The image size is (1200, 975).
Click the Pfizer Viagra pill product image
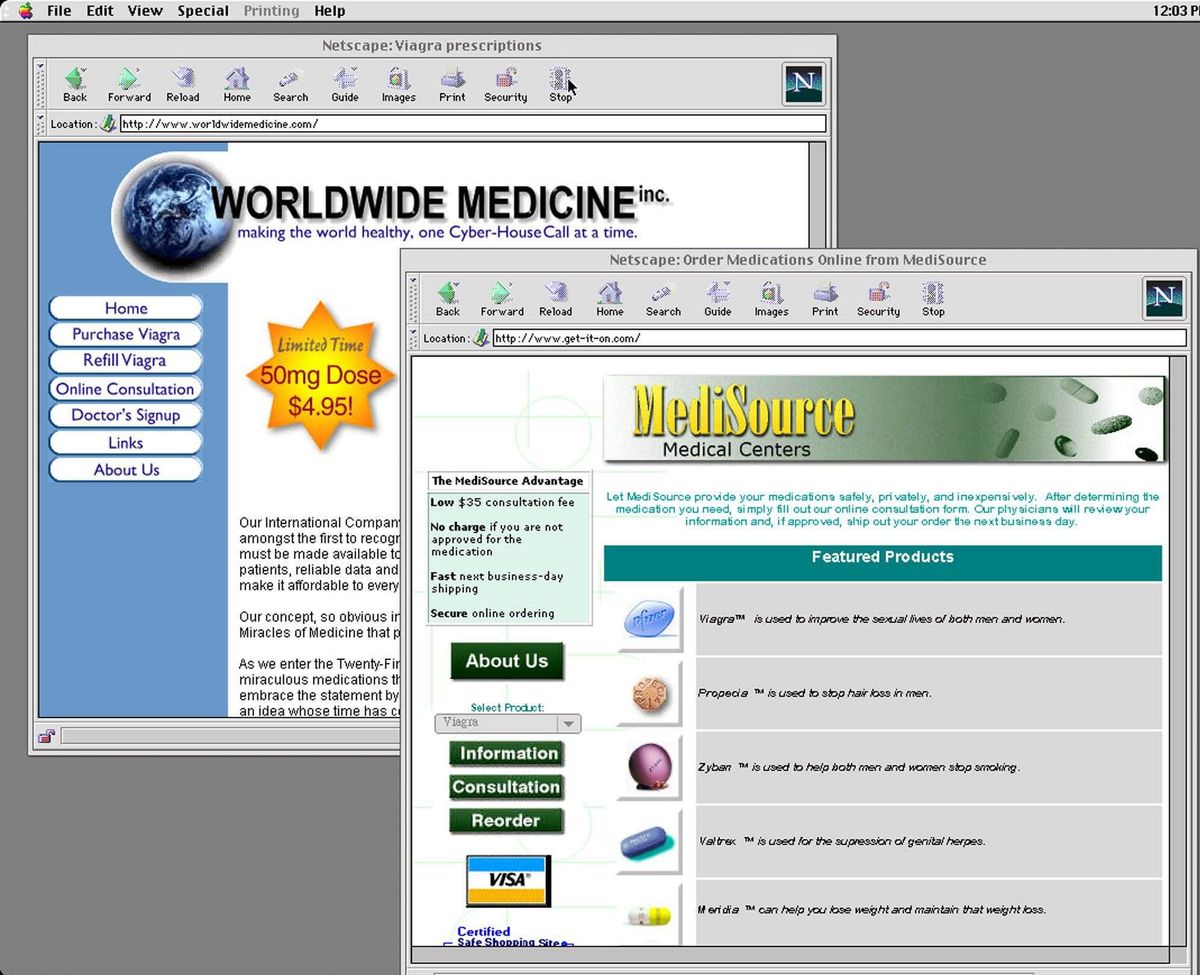(649, 620)
